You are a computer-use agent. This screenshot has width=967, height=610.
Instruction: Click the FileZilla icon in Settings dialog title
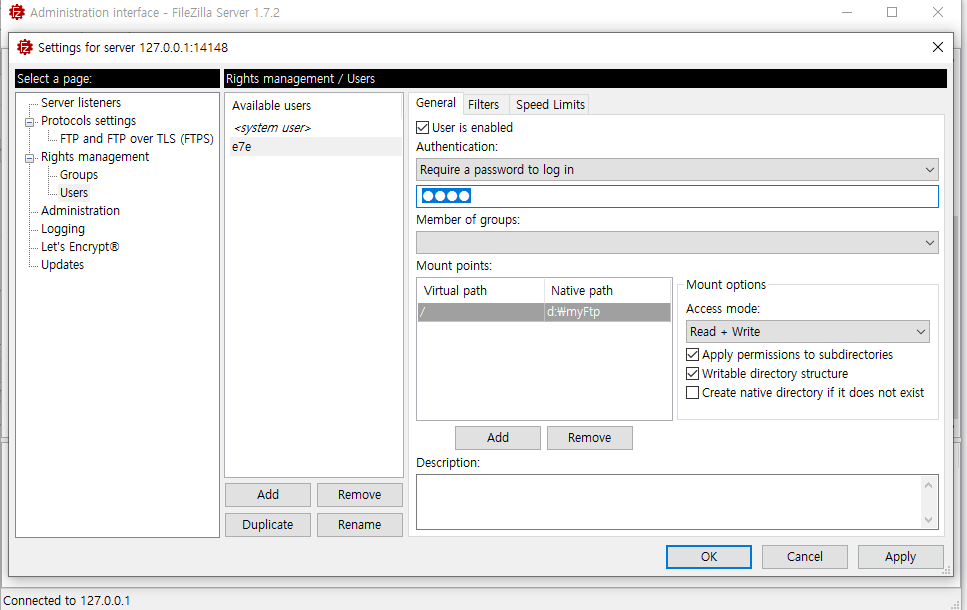[x=25, y=47]
